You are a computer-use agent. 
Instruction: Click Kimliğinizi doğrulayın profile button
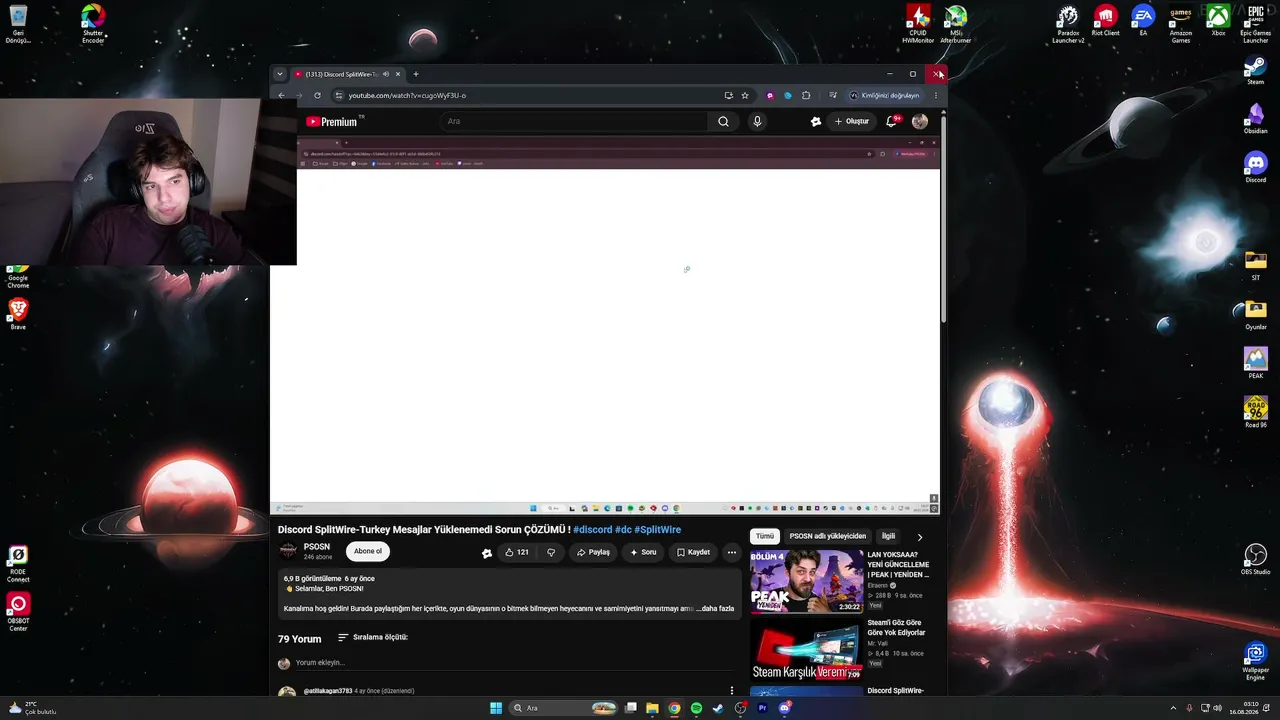[x=884, y=95]
